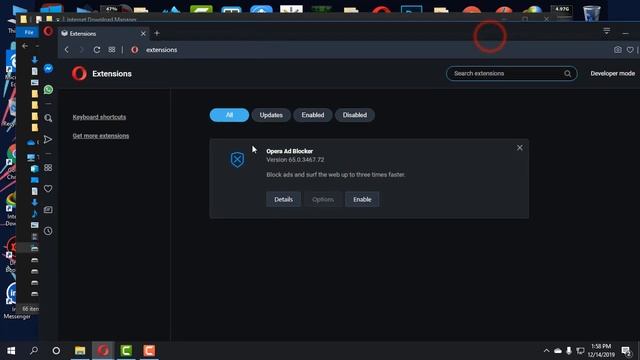This screenshot has width=640, height=360.
Task: Select the Updates filter tab
Action: pyautogui.click(x=271, y=115)
